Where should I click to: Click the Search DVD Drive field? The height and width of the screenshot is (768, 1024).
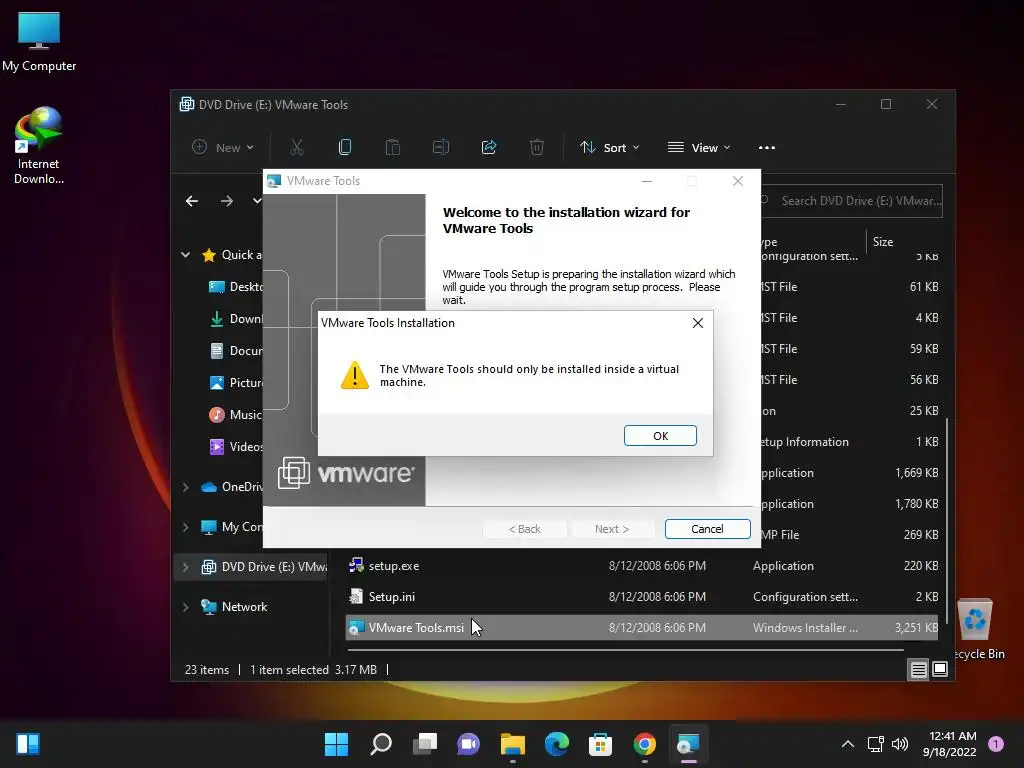pyautogui.click(x=852, y=201)
